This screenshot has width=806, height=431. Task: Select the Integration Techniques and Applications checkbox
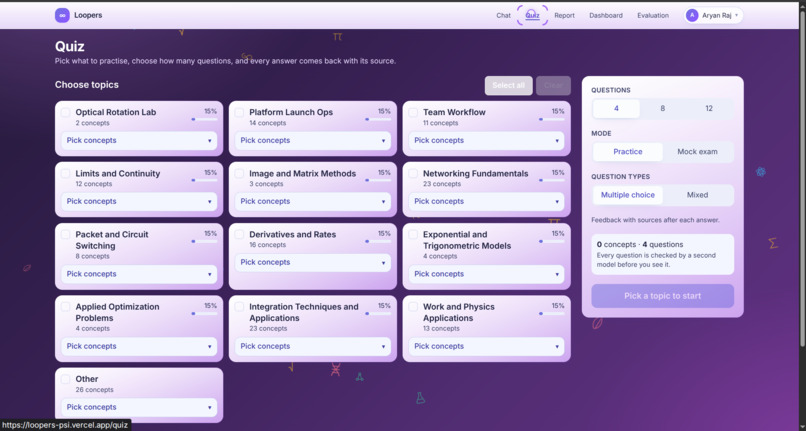[x=240, y=307]
